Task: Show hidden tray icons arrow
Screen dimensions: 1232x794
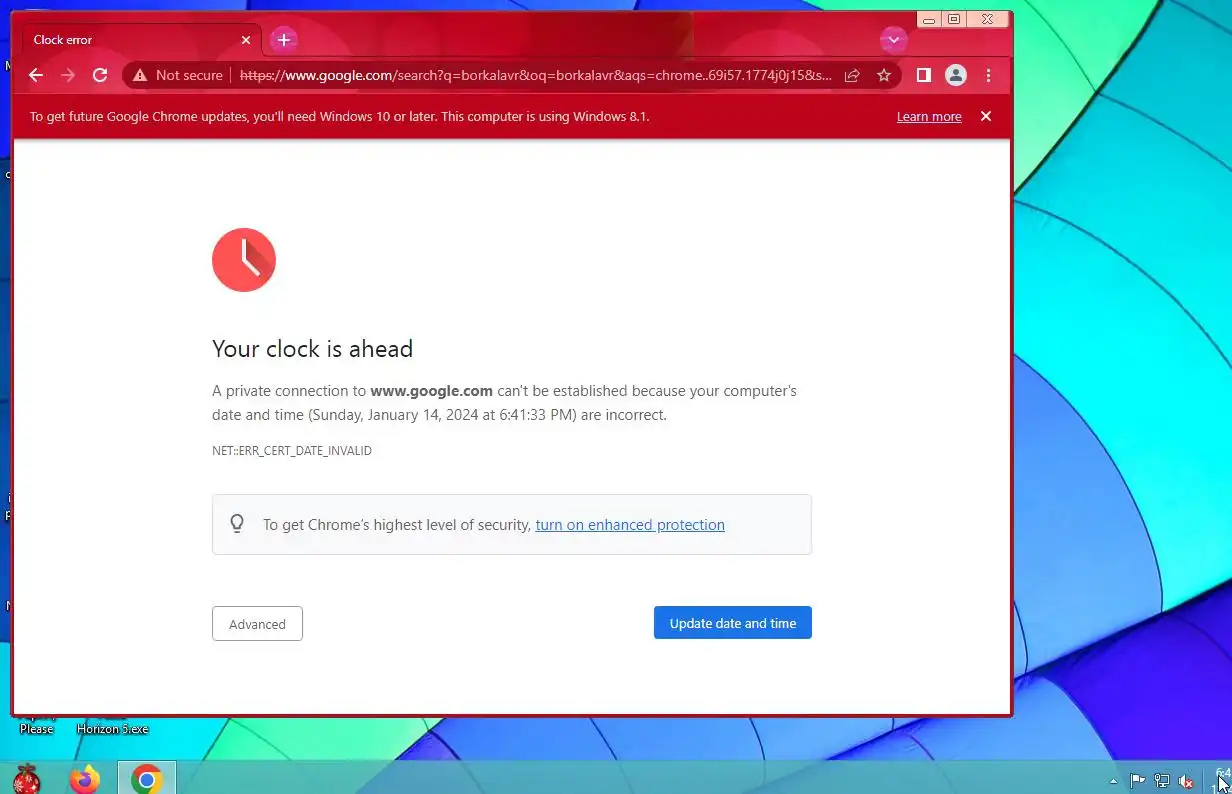Action: coord(1114,780)
